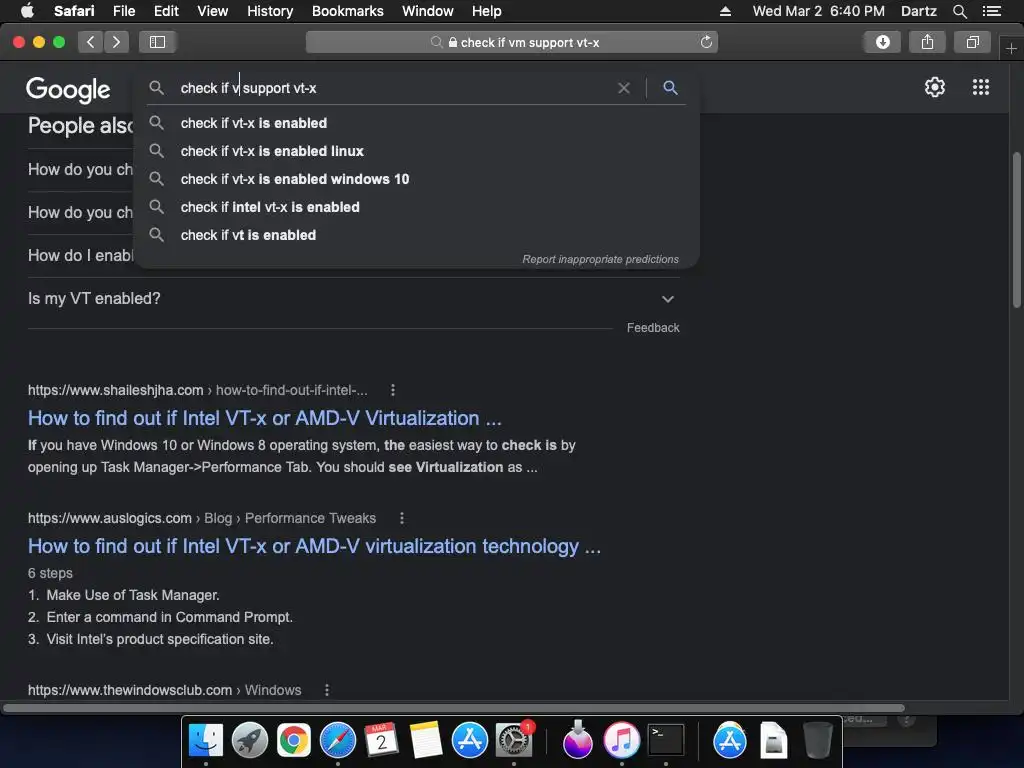Open Terminal from the Dock
The width and height of the screenshot is (1024, 768).
[x=665, y=741]
